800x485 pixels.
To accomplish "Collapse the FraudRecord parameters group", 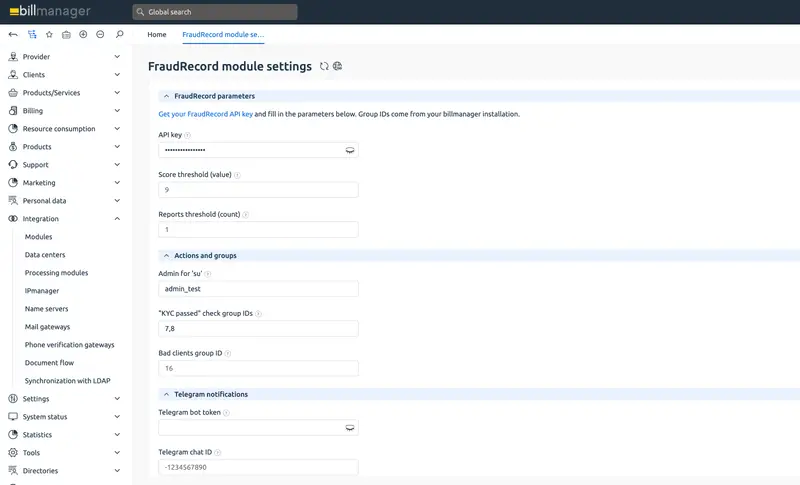I will point(166,96).
